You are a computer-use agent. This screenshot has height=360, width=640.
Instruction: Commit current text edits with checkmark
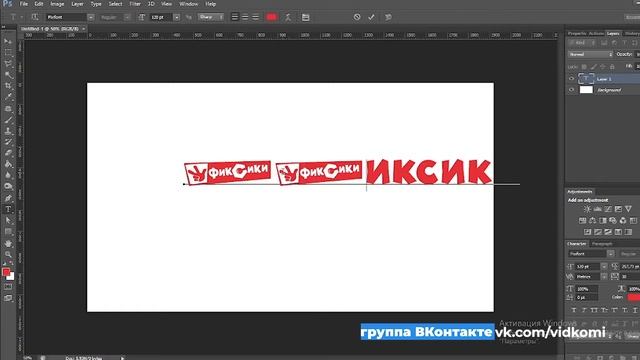pos(371,17)
